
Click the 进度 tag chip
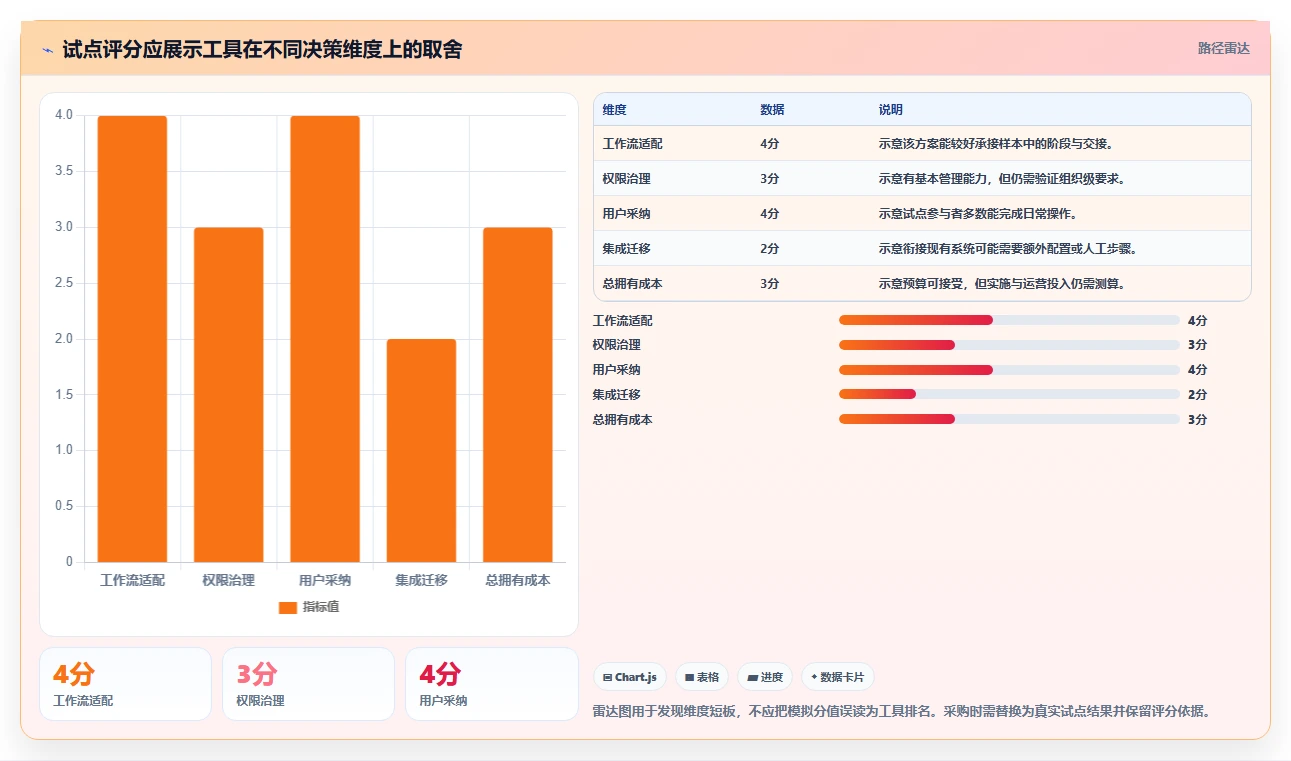click(765, 677)
